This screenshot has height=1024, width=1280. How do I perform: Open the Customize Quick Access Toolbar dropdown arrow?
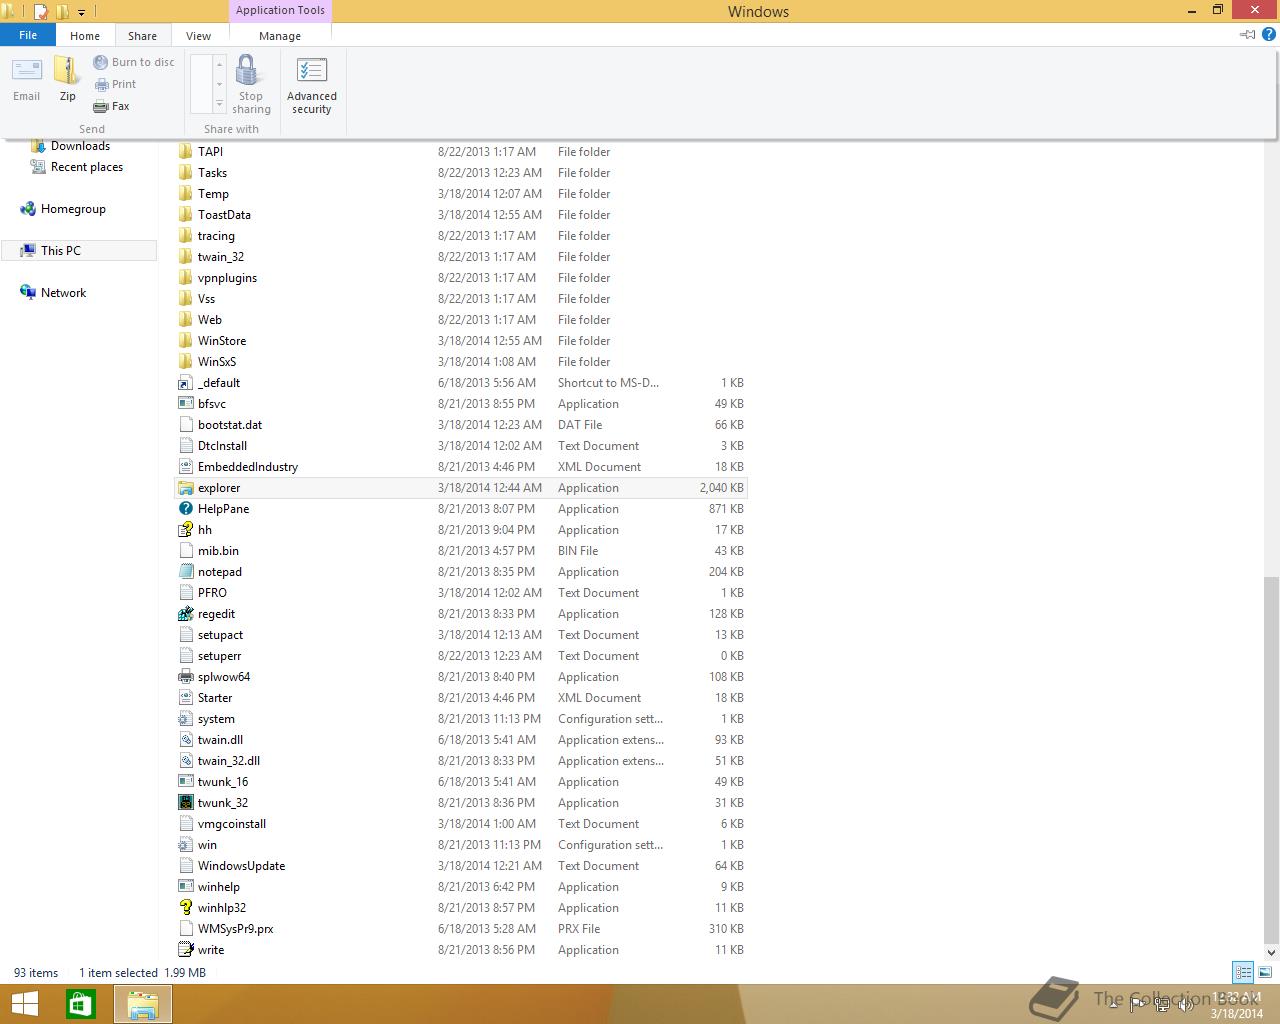[82, 13]
